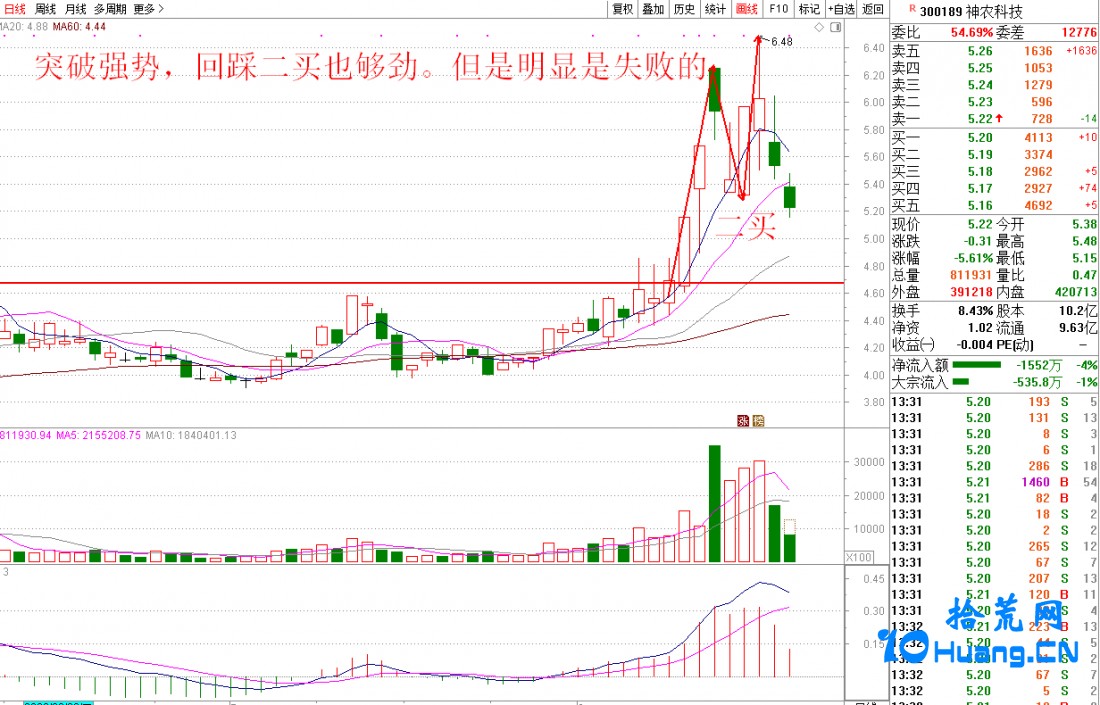The height and width of the screenshot is (705, 1100).
Task: Click the red 涨 marker icon
Action: (743, 420)
